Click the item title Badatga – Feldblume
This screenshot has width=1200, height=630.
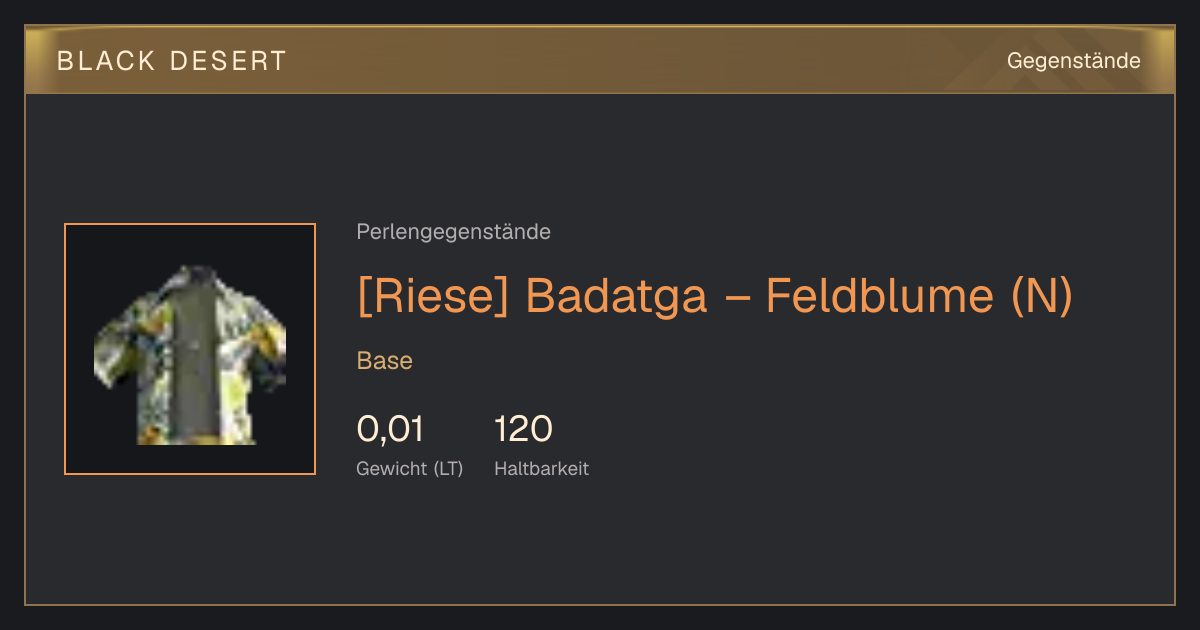tap(763, 296)
